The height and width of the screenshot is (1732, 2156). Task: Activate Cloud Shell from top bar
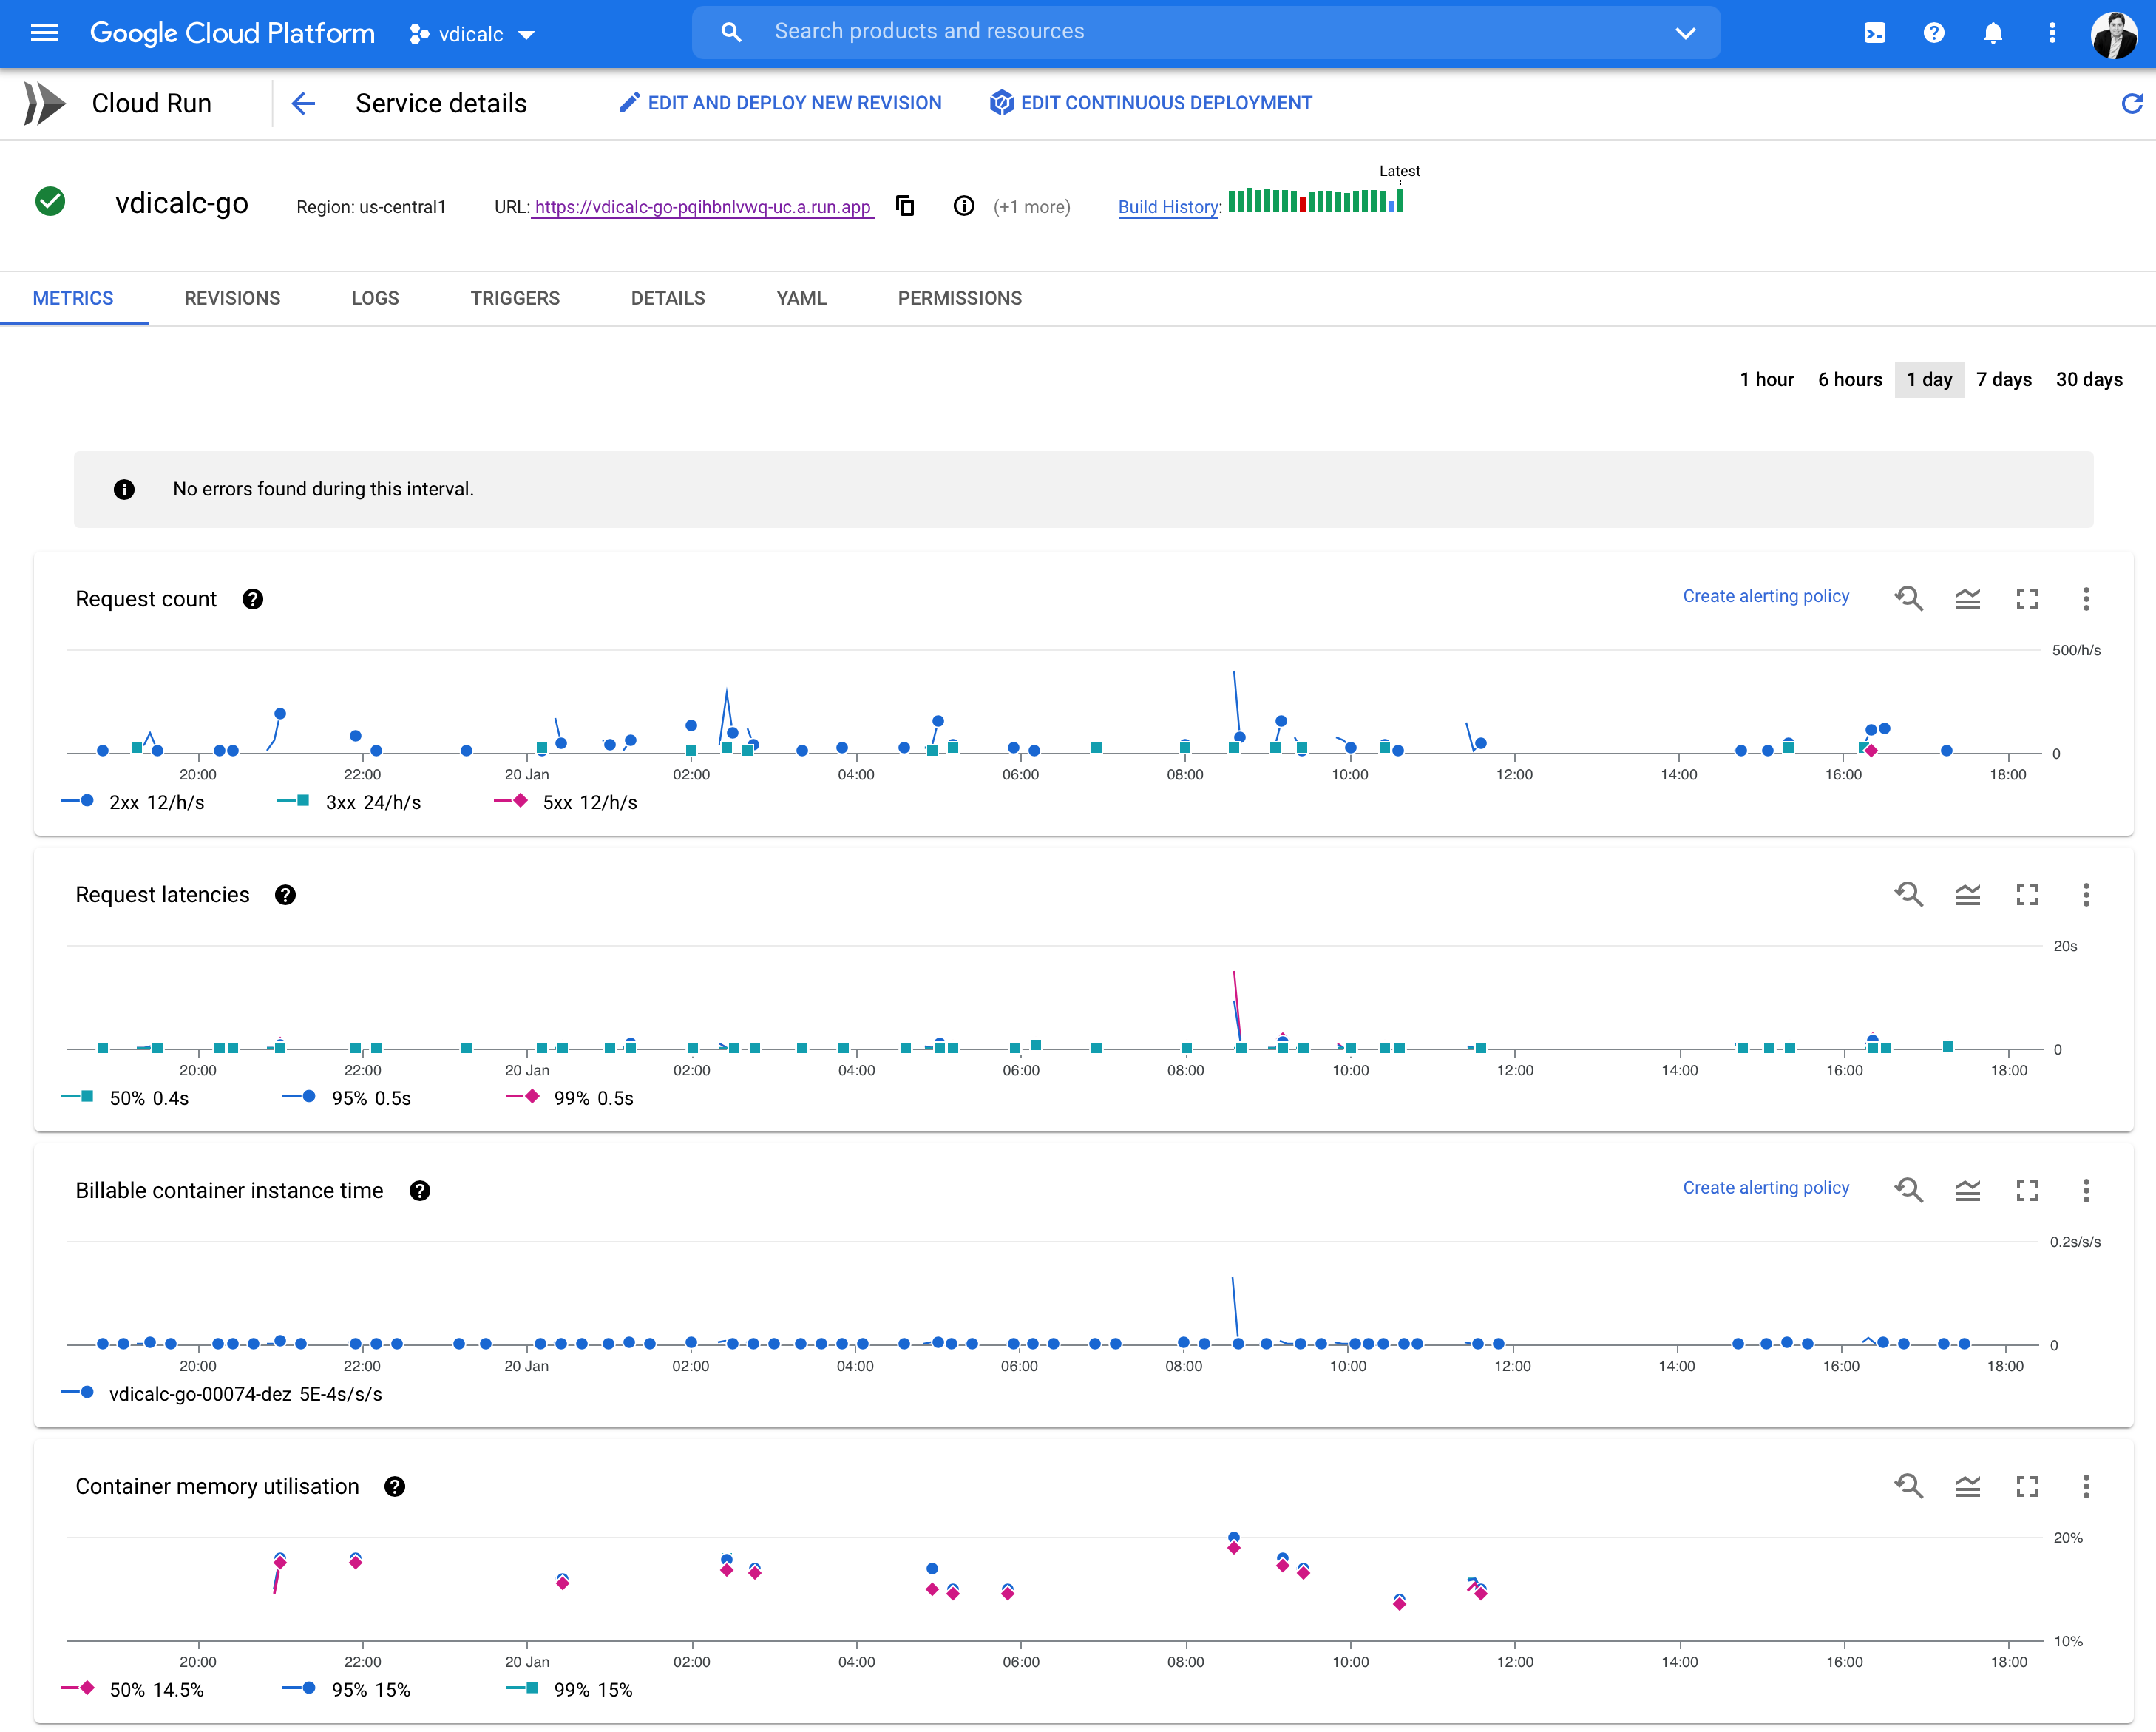(x=1874, y=33)
